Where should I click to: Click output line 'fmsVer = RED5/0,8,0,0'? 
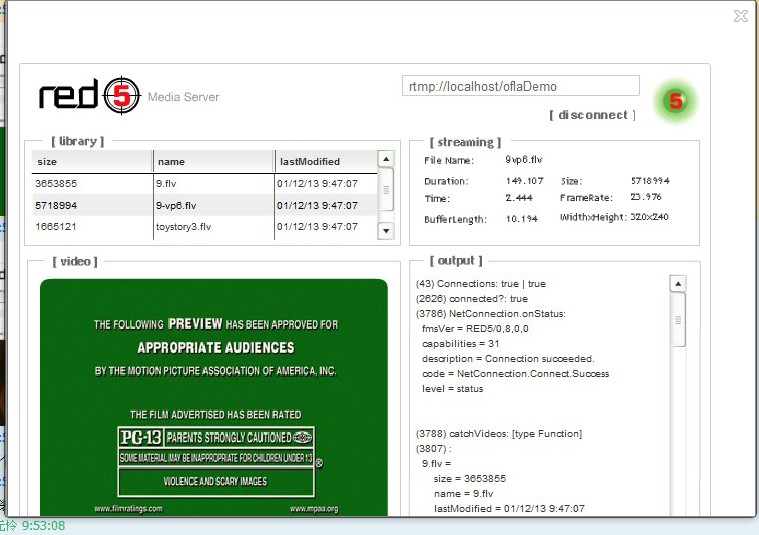[475, 329]
